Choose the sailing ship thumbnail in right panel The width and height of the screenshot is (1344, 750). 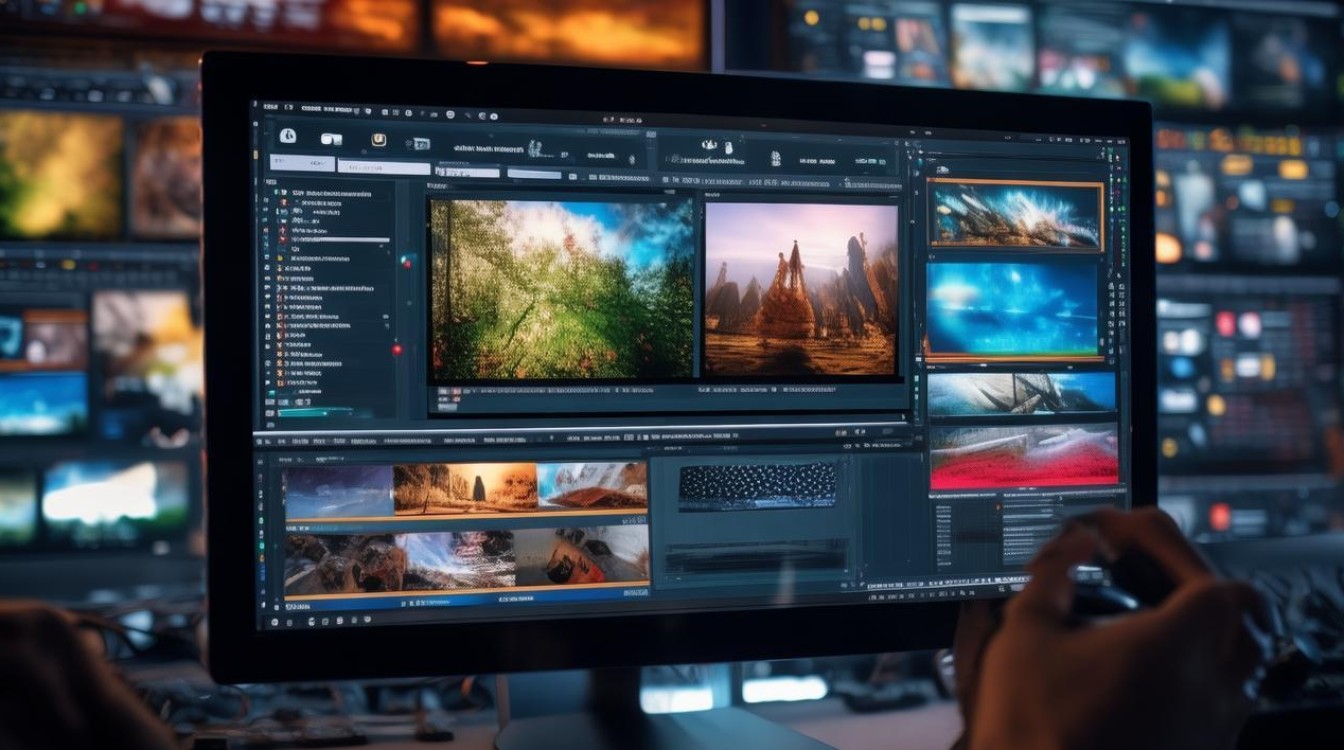(1022, 393)
